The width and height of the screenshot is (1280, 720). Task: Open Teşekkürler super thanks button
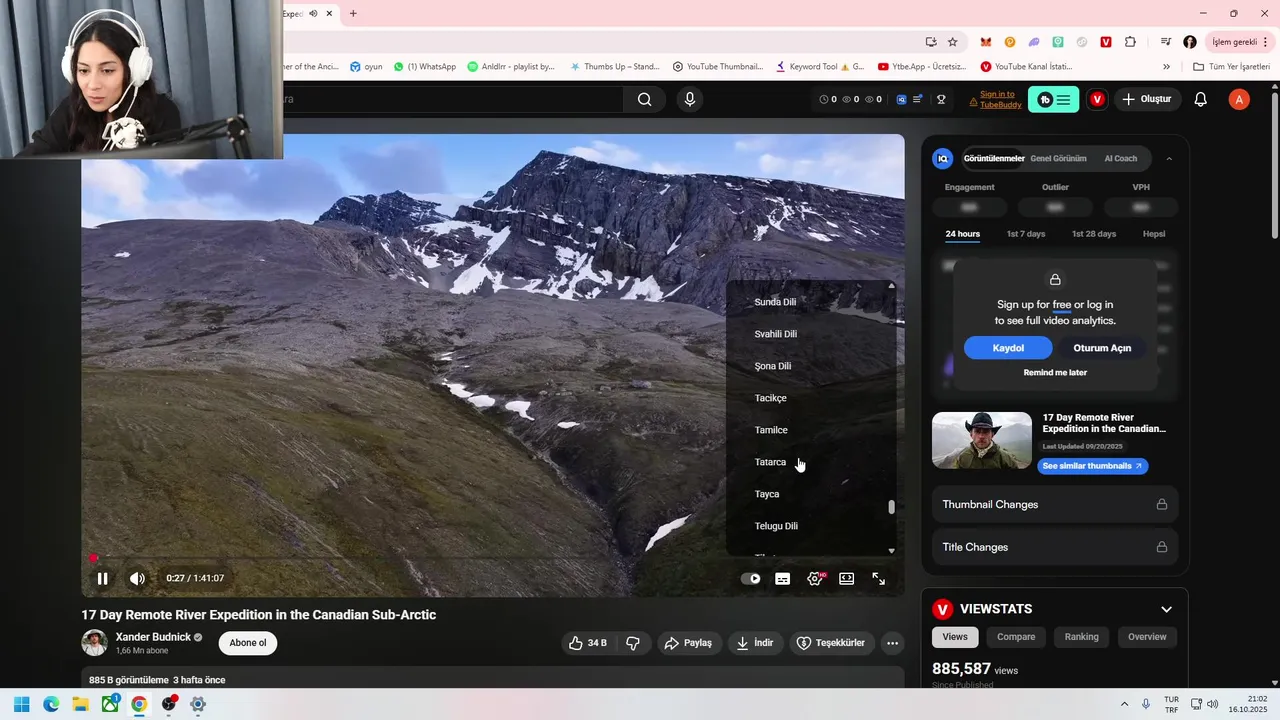[832, 643]
